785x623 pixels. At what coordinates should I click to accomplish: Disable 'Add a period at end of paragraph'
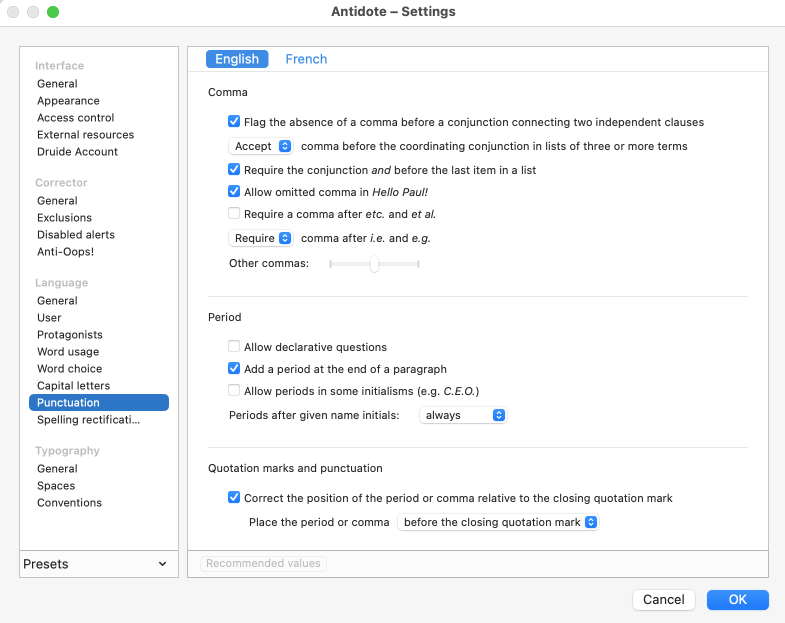[234, 369]
